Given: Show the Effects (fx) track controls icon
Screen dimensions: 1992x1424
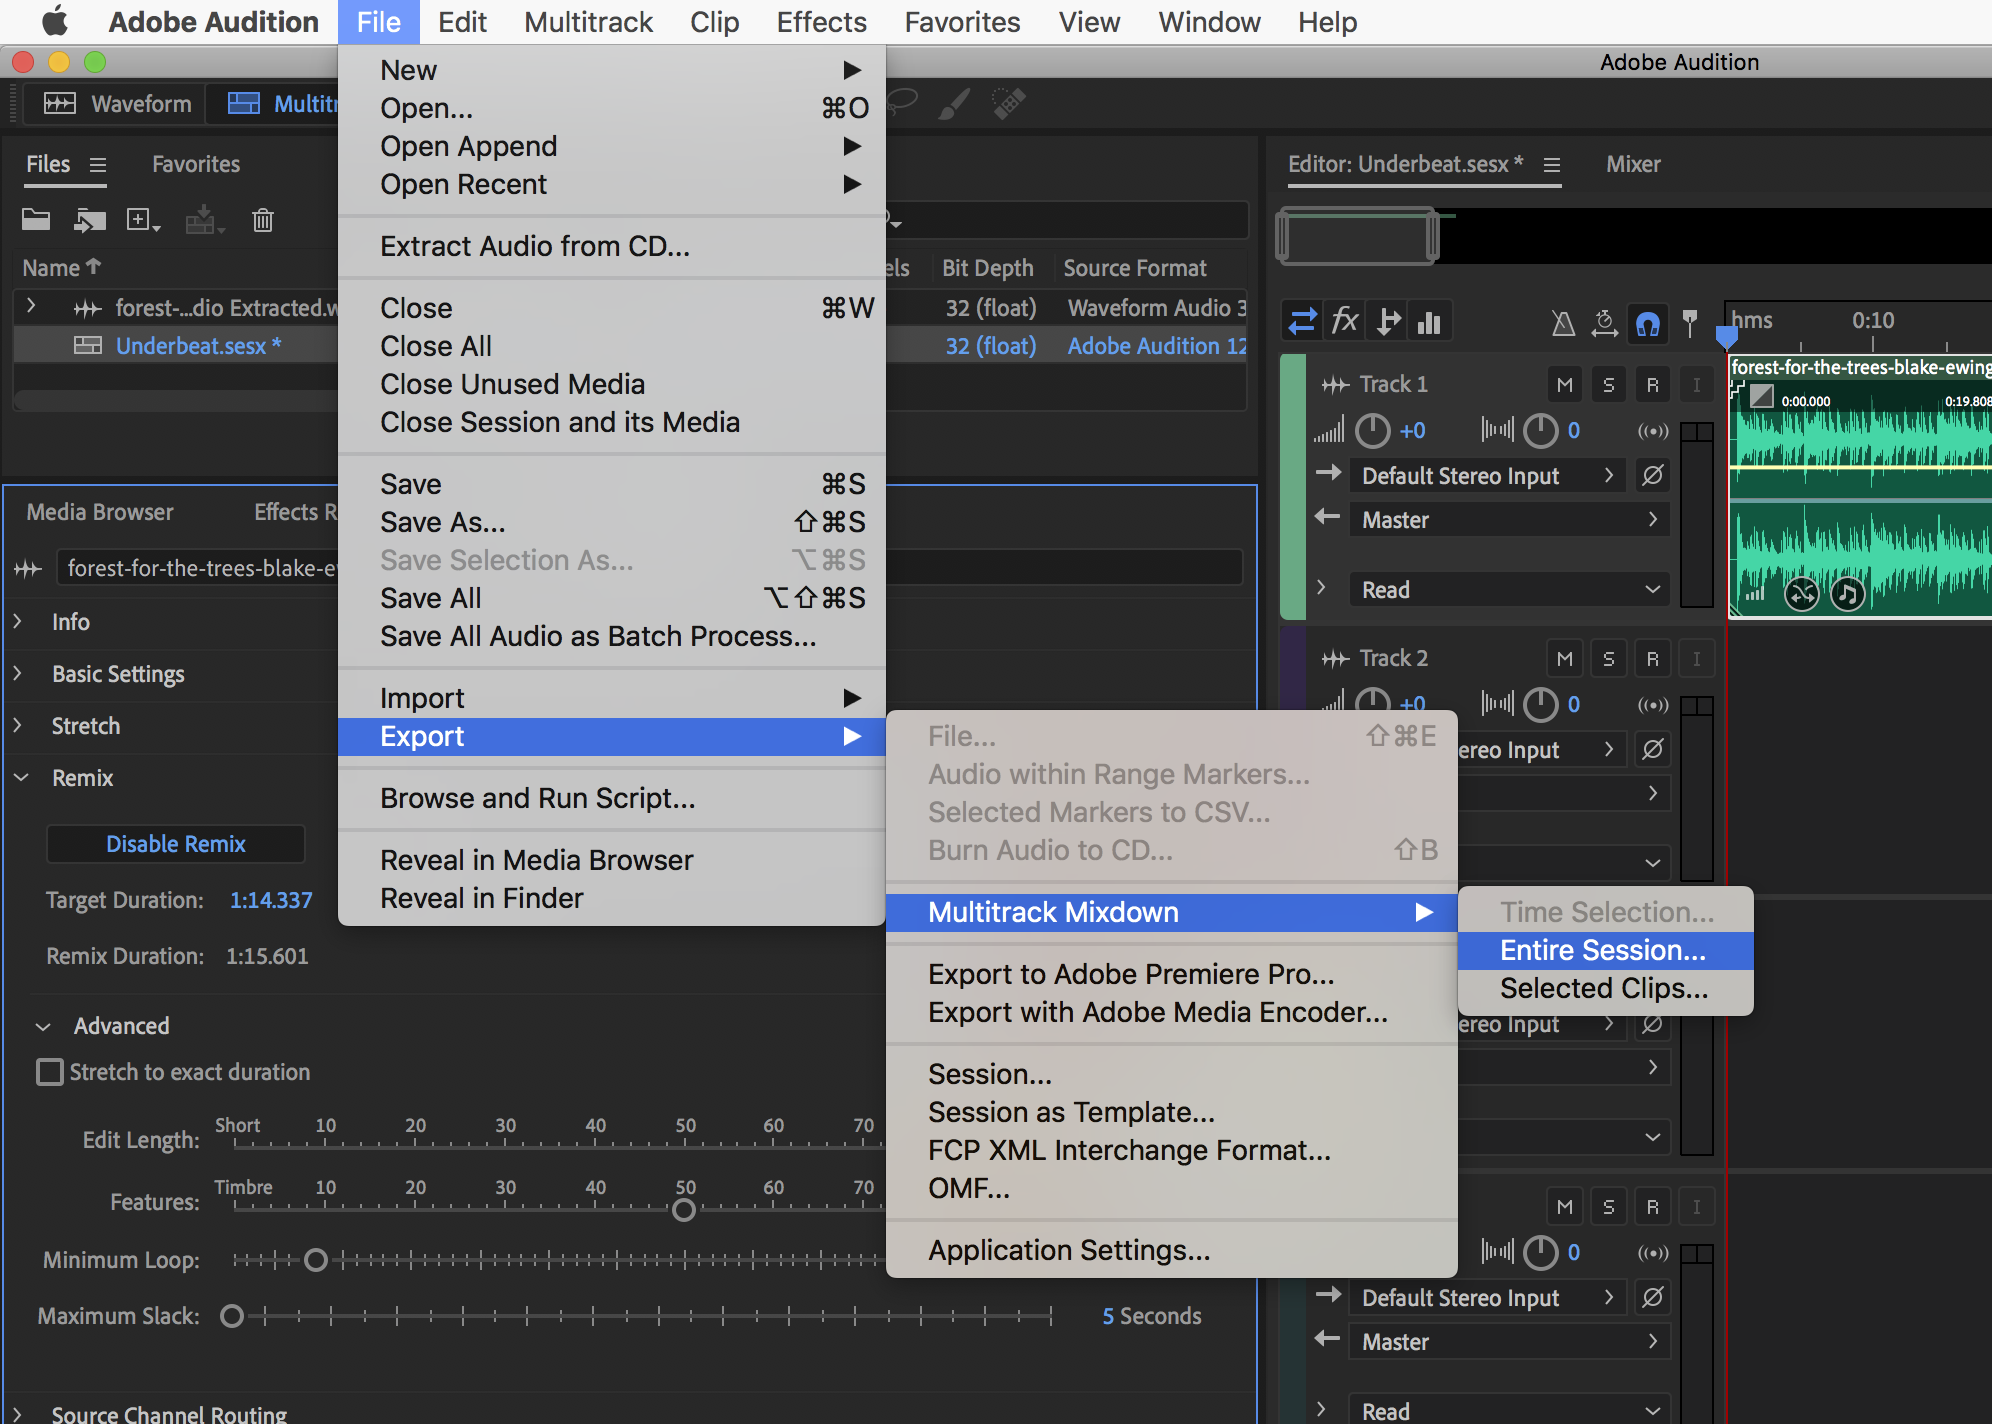Looking at the screenshot, I should point(1345,322).
